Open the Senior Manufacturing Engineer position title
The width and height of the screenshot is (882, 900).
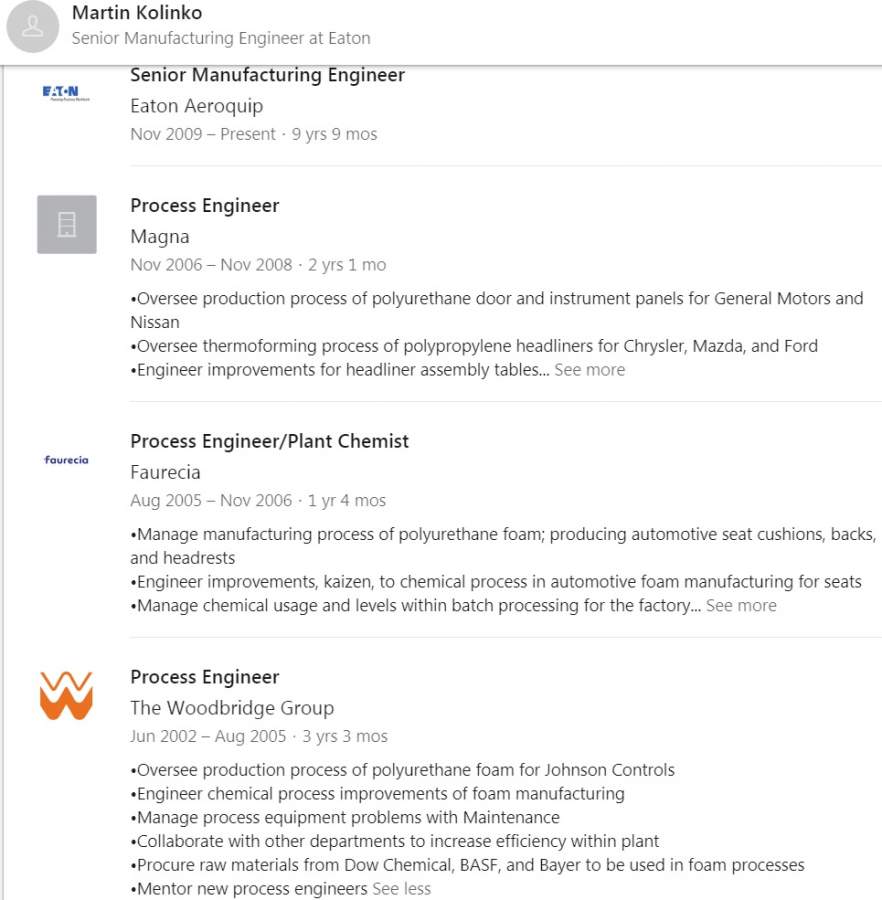coord(267,75)
